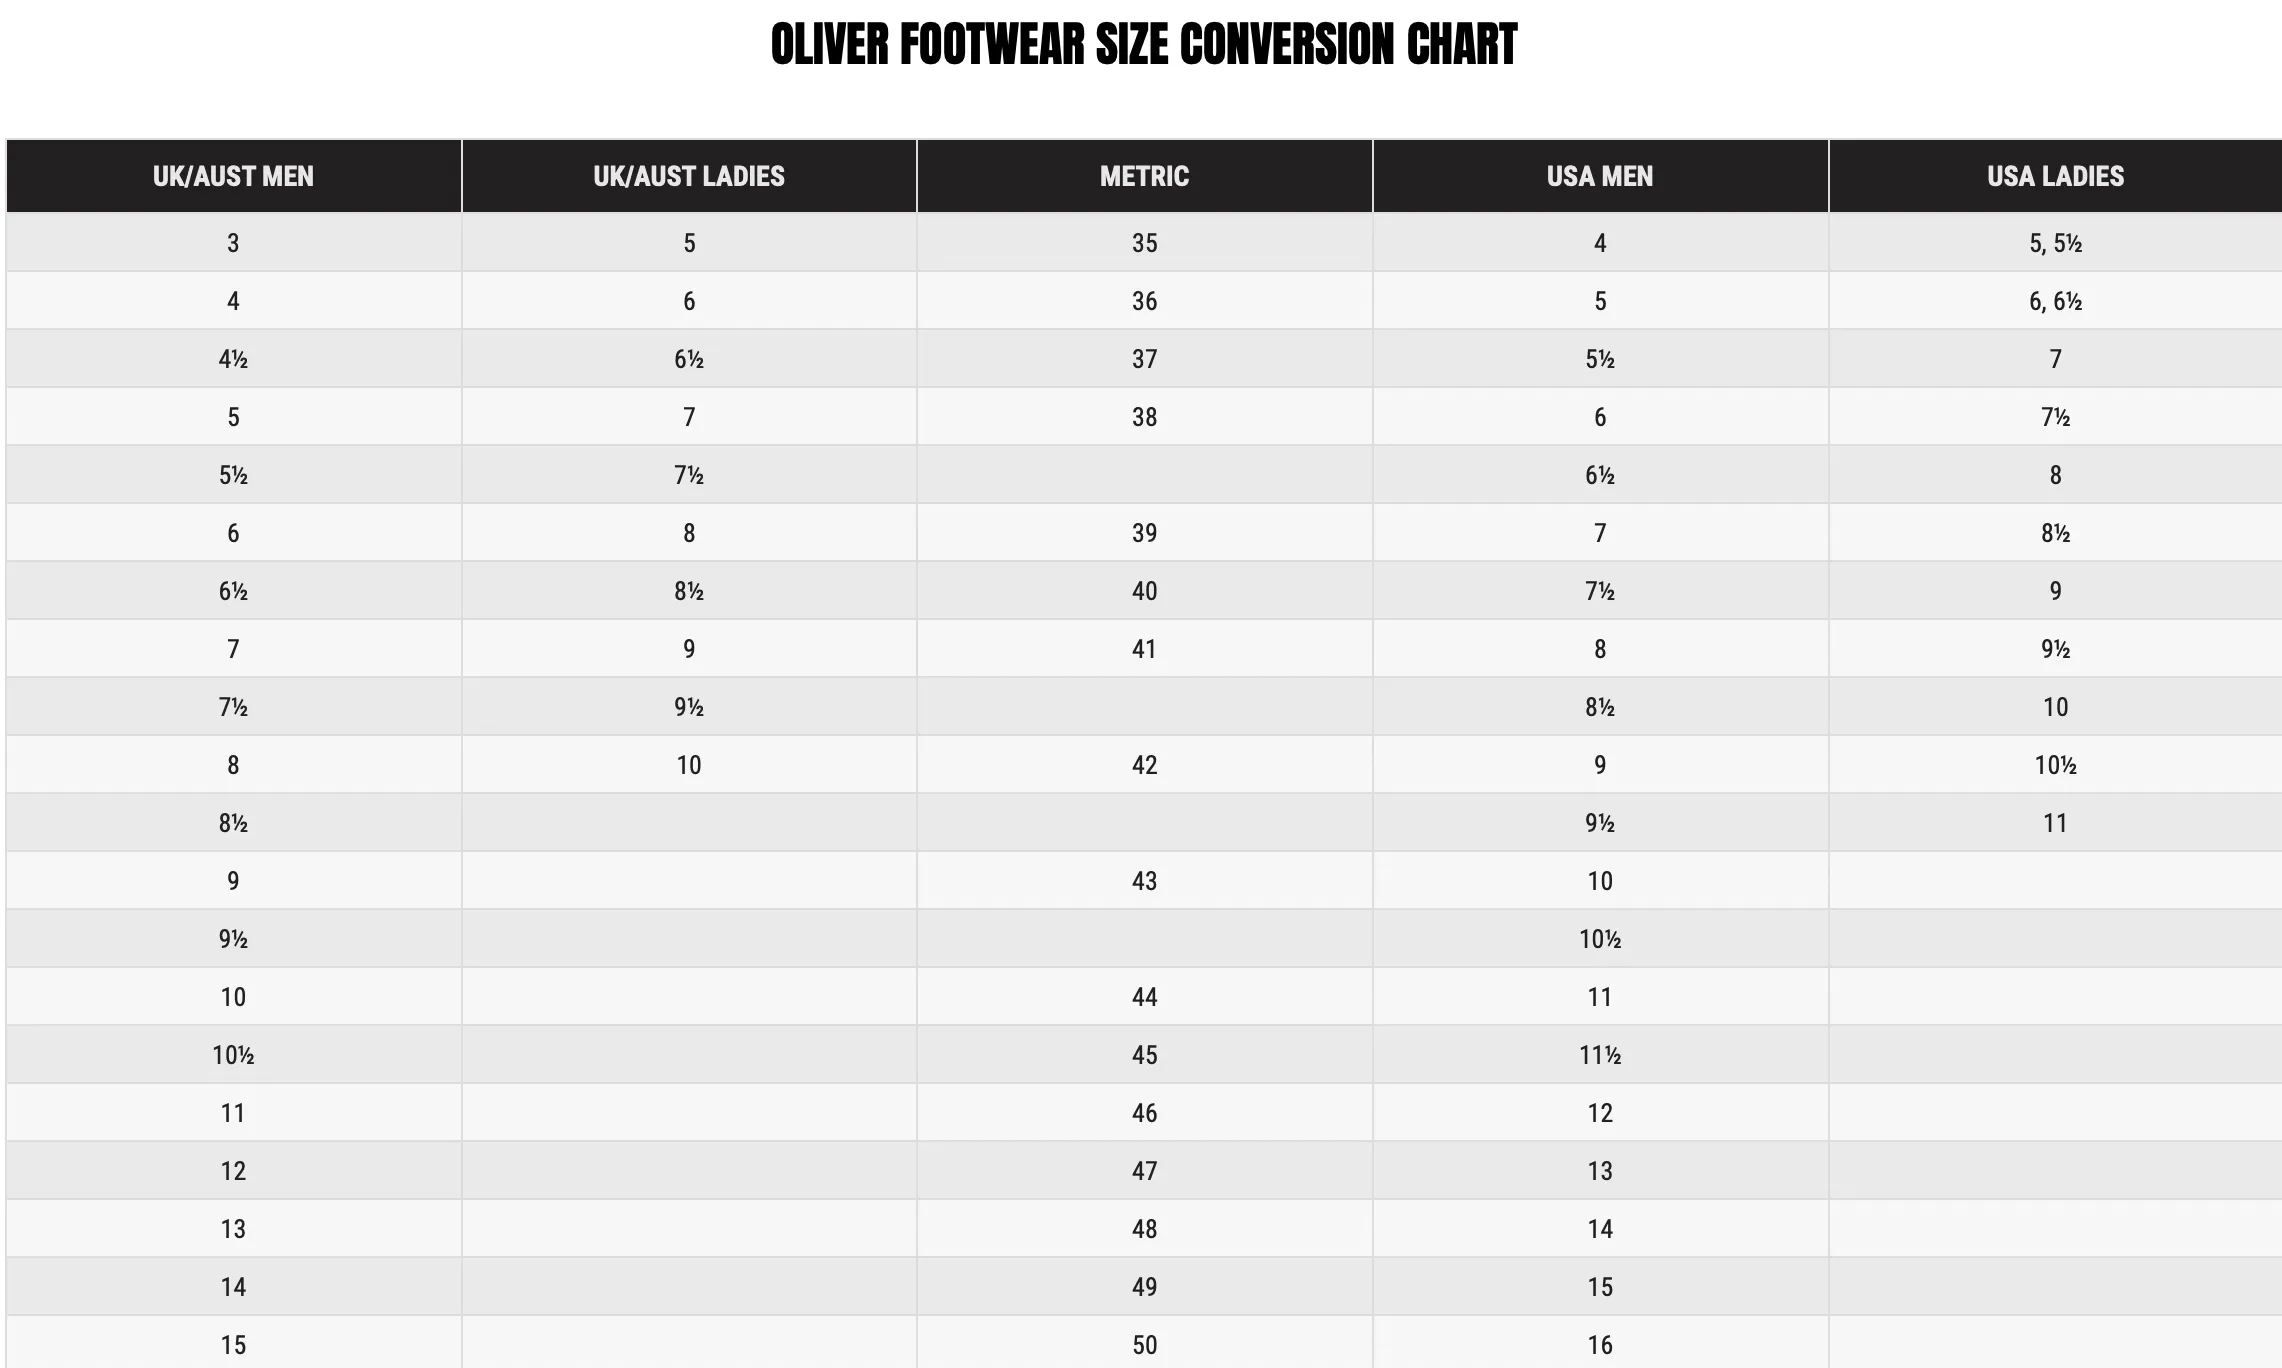Click the USA LADIES column header
This screenshot has width=2282, height=1368.
pos(2056,176)
